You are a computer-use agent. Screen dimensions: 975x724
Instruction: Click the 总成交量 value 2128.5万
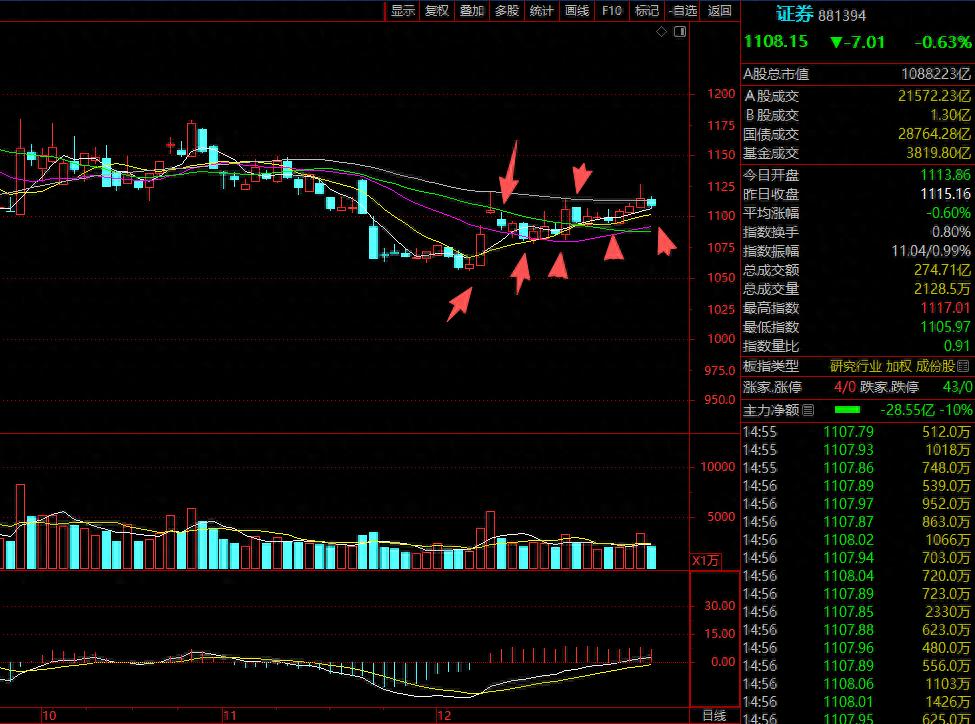(942, 289)
